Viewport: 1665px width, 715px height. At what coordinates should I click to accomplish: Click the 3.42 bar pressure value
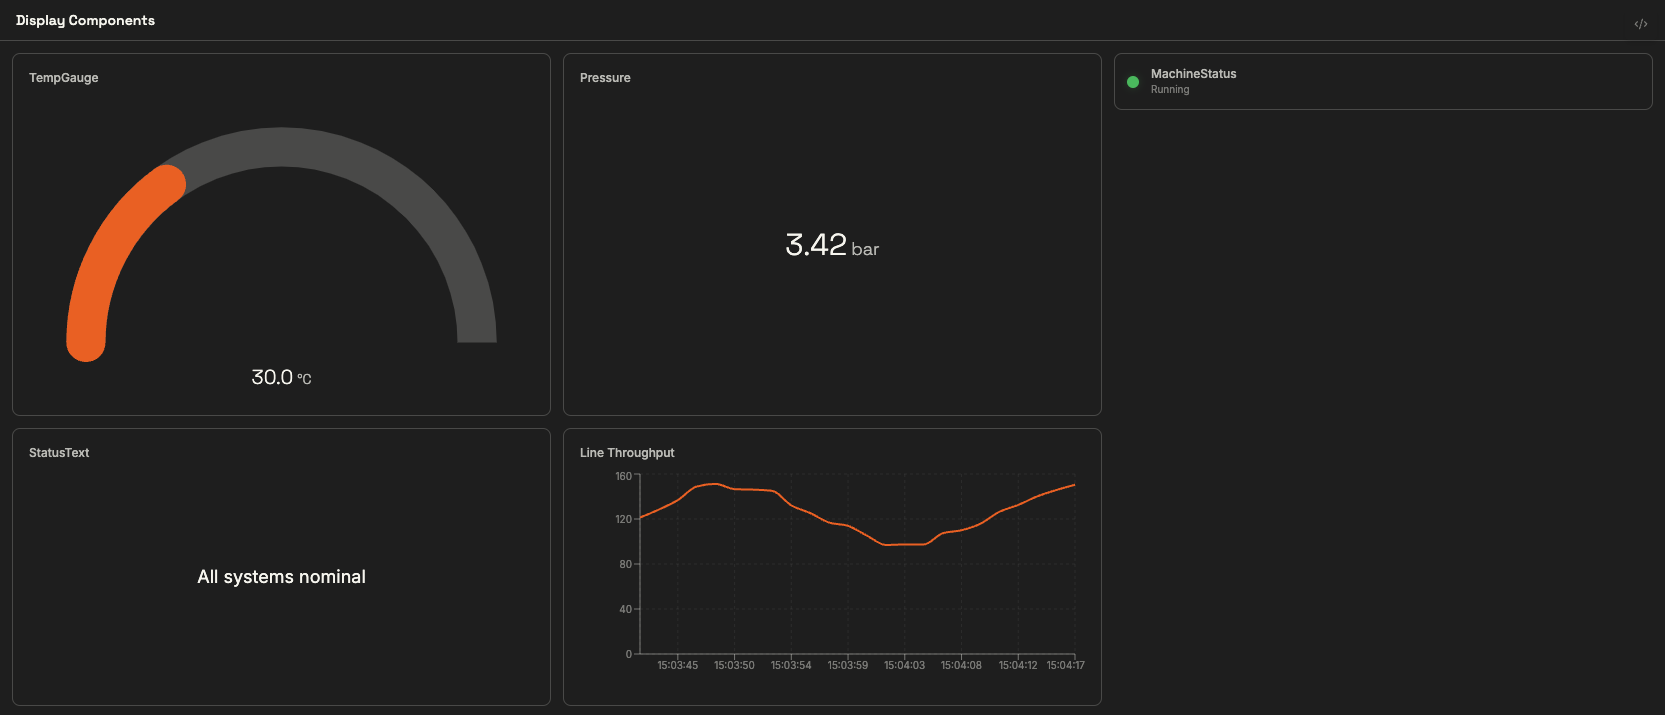(832, 245)
